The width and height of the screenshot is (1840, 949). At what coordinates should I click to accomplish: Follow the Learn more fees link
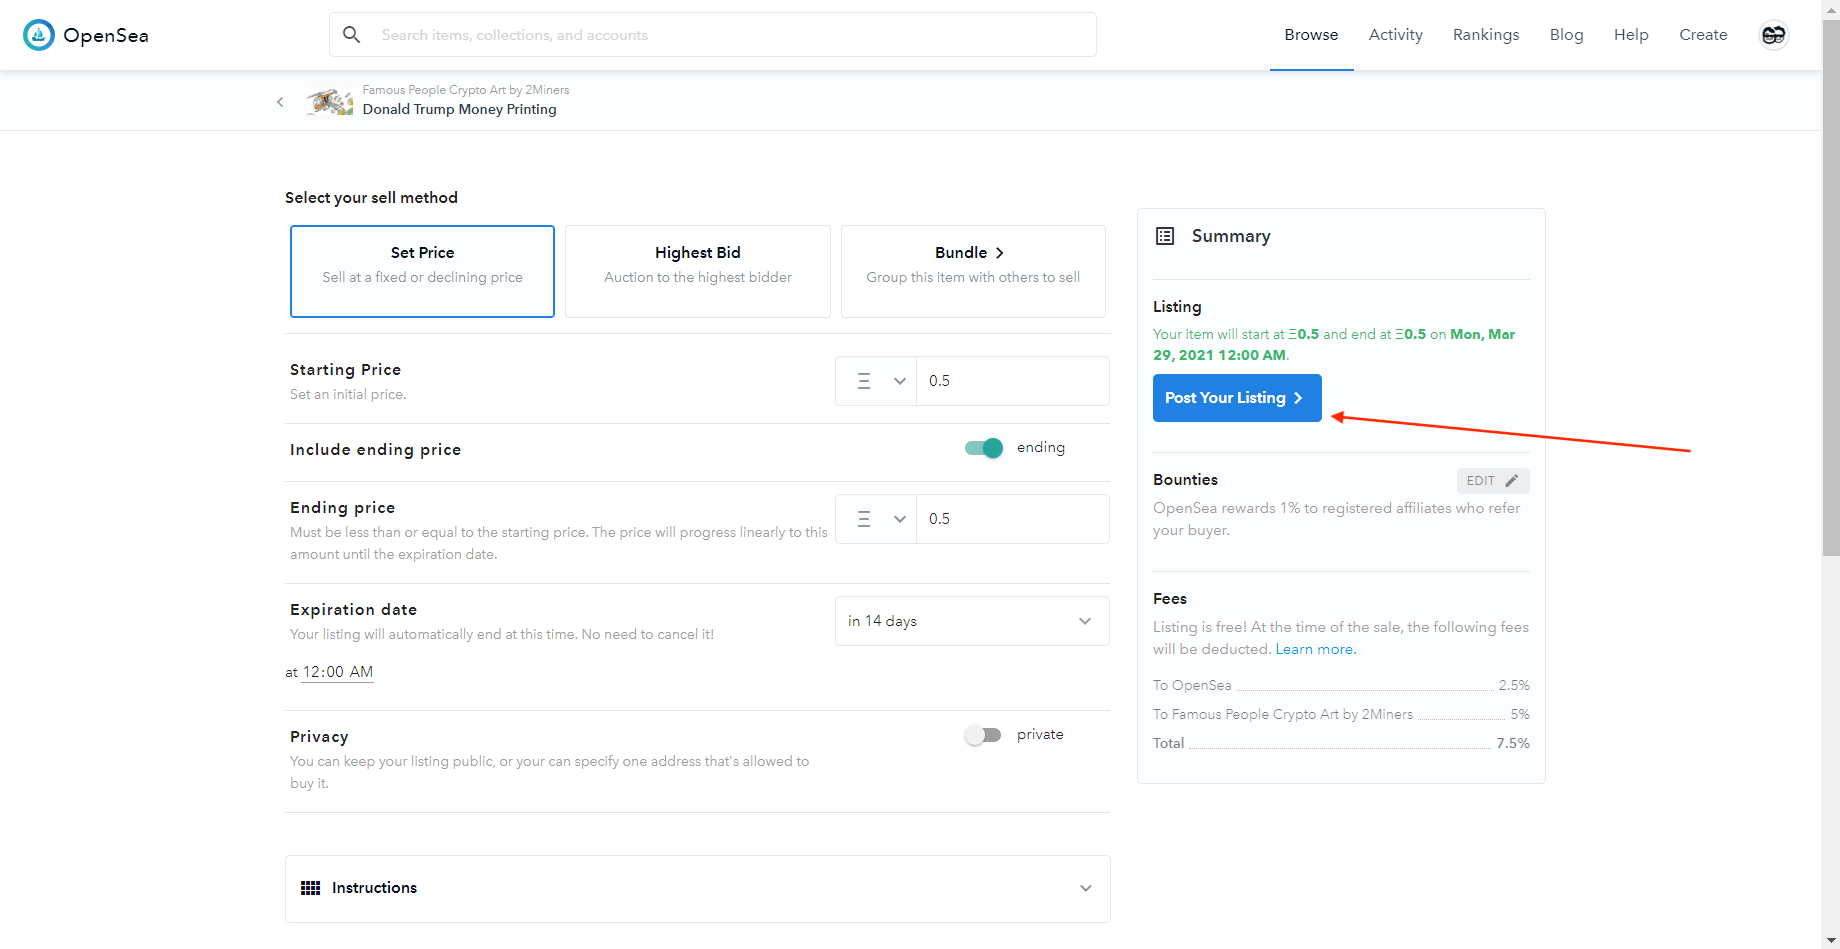(x=1314, y=649)
